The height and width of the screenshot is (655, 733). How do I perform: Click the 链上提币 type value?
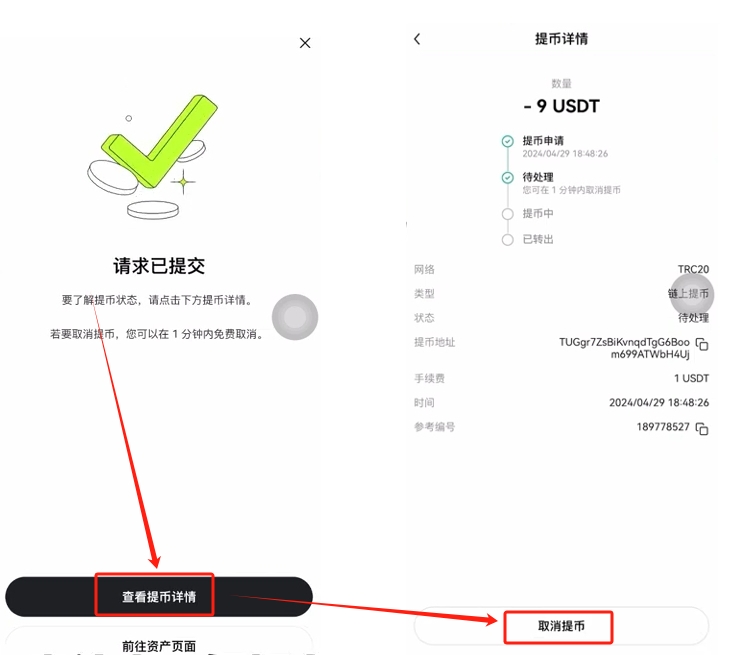[x=688, y=294]
